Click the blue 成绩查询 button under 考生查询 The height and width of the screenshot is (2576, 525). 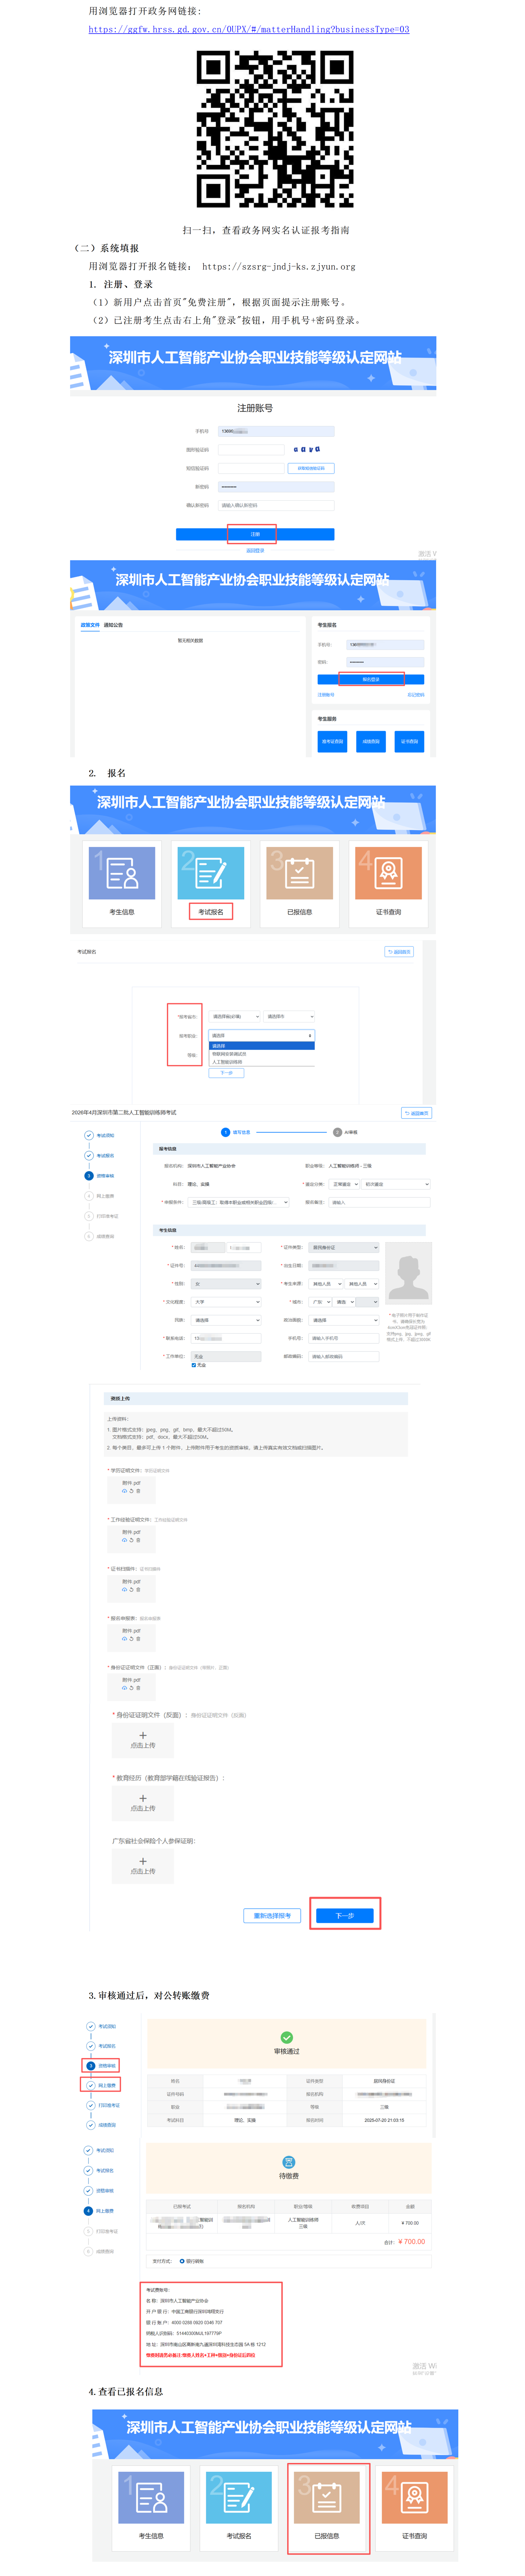pos(371,741)
